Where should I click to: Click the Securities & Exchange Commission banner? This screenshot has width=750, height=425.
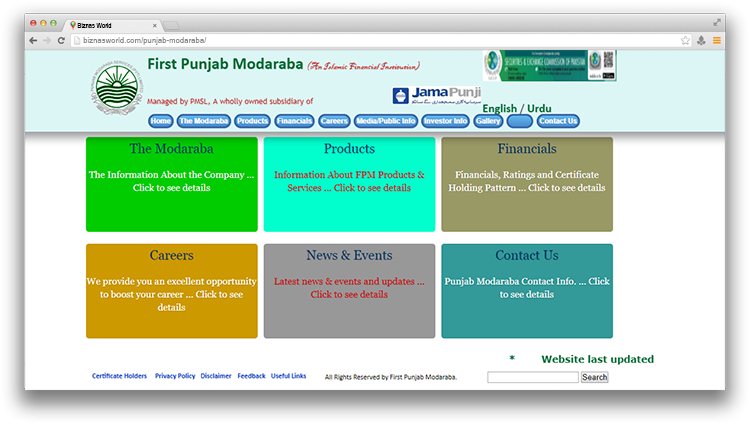tap(549, 66)
